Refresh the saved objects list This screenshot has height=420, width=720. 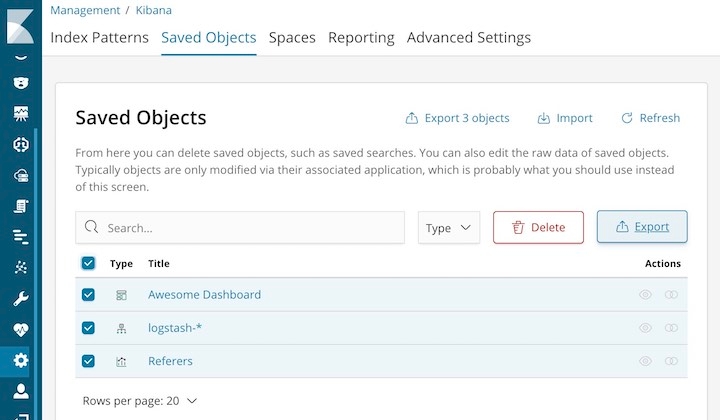pyautogui.click(x=650, y=118)
